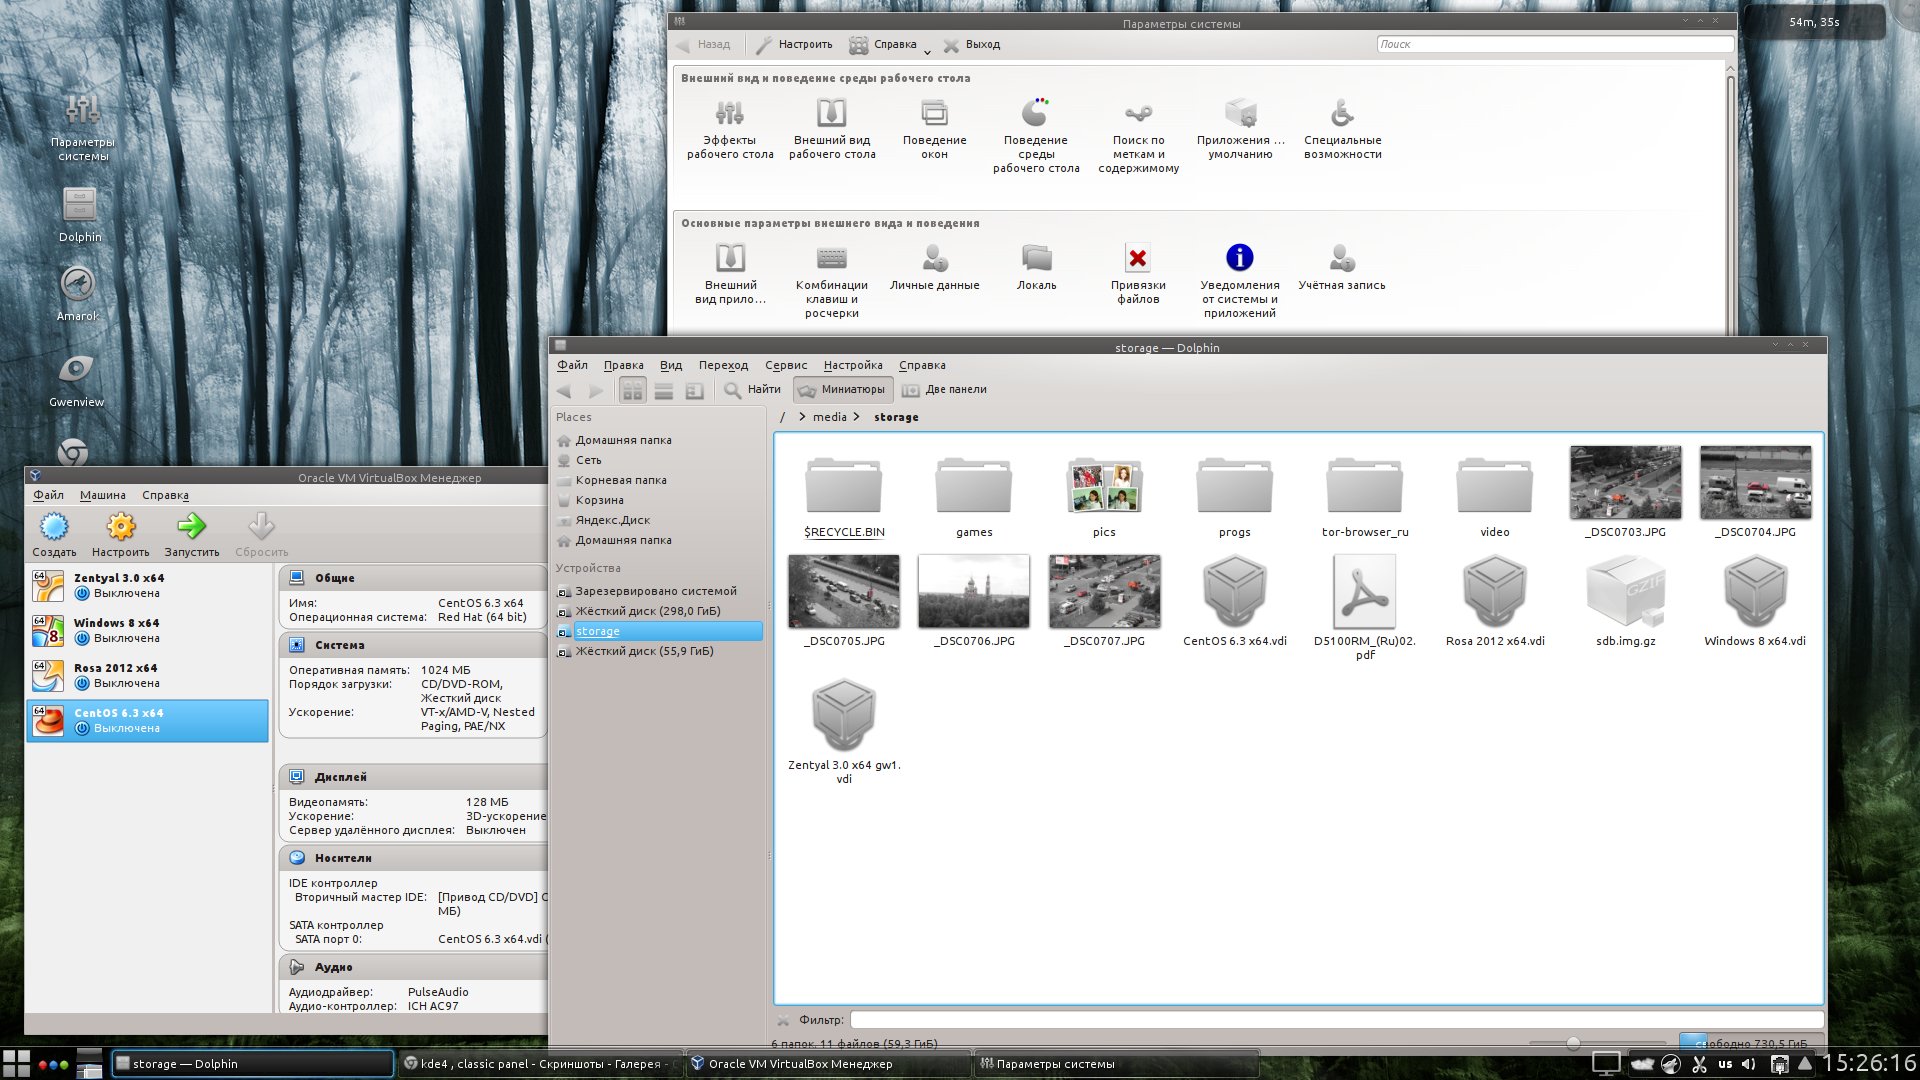Viewport: 1920px width, 1080px height.
Task: Select Windows 8 x64 virtual machine
Action: click(x=148, y=631)
